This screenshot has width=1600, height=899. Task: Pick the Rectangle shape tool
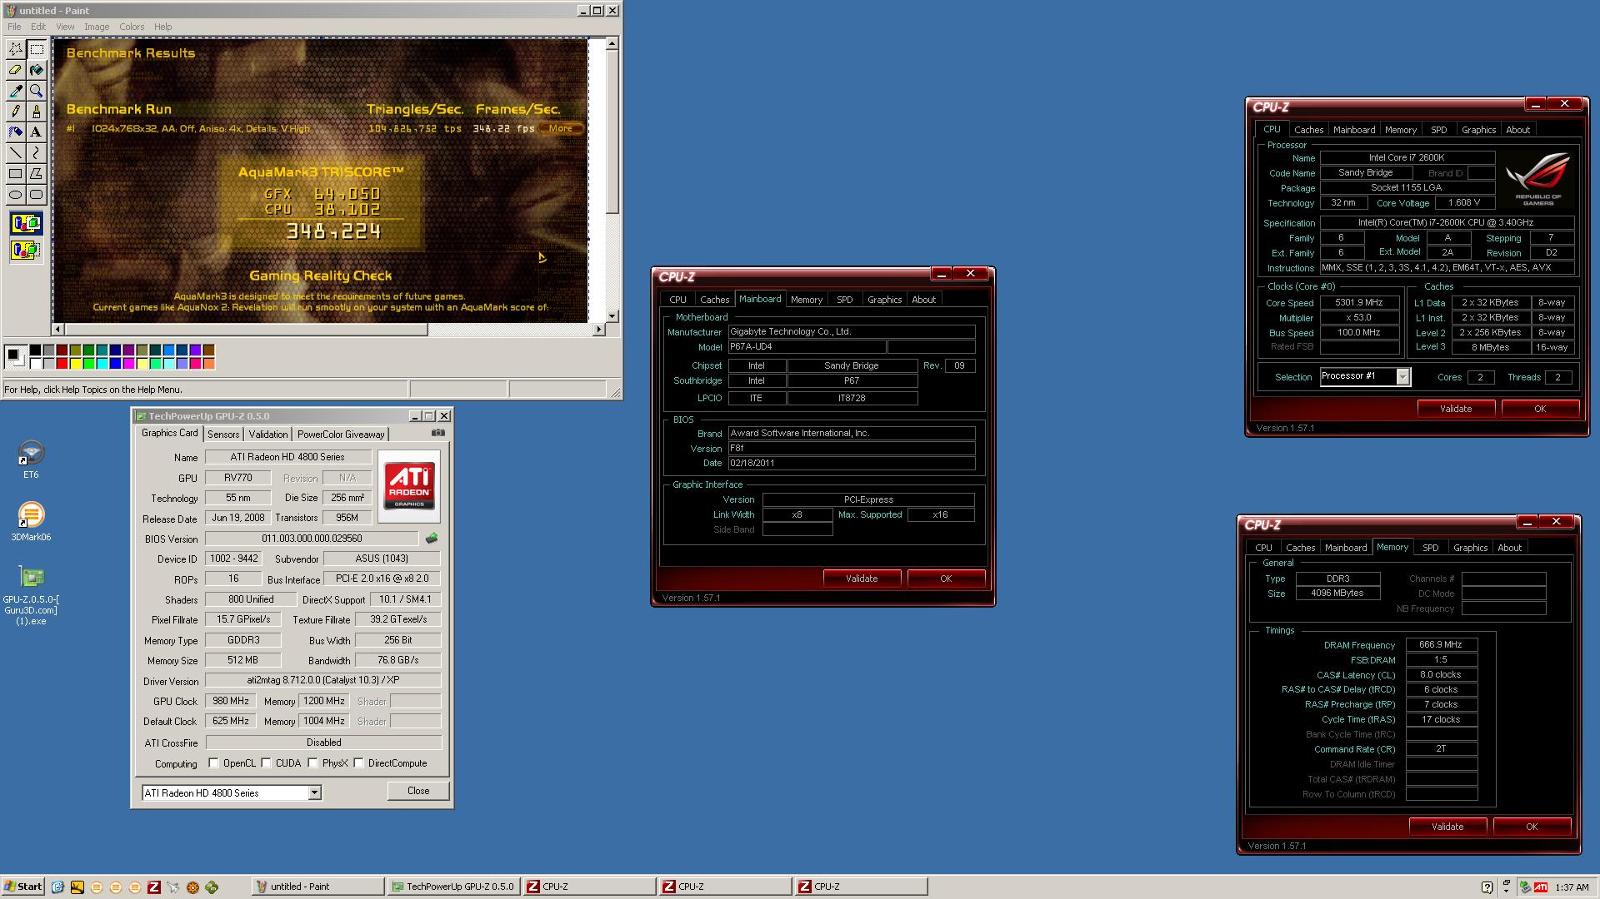(15, 174)
